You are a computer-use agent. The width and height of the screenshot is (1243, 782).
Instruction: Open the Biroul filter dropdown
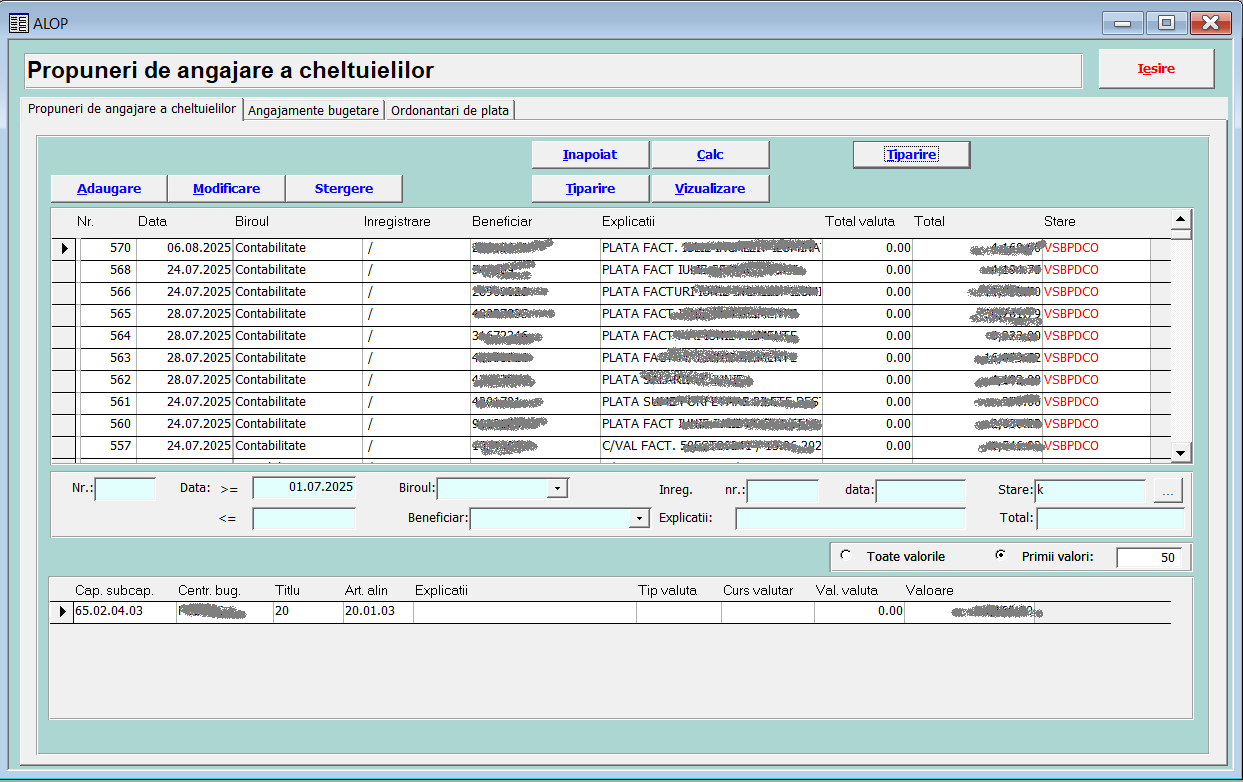coord(557,488)
